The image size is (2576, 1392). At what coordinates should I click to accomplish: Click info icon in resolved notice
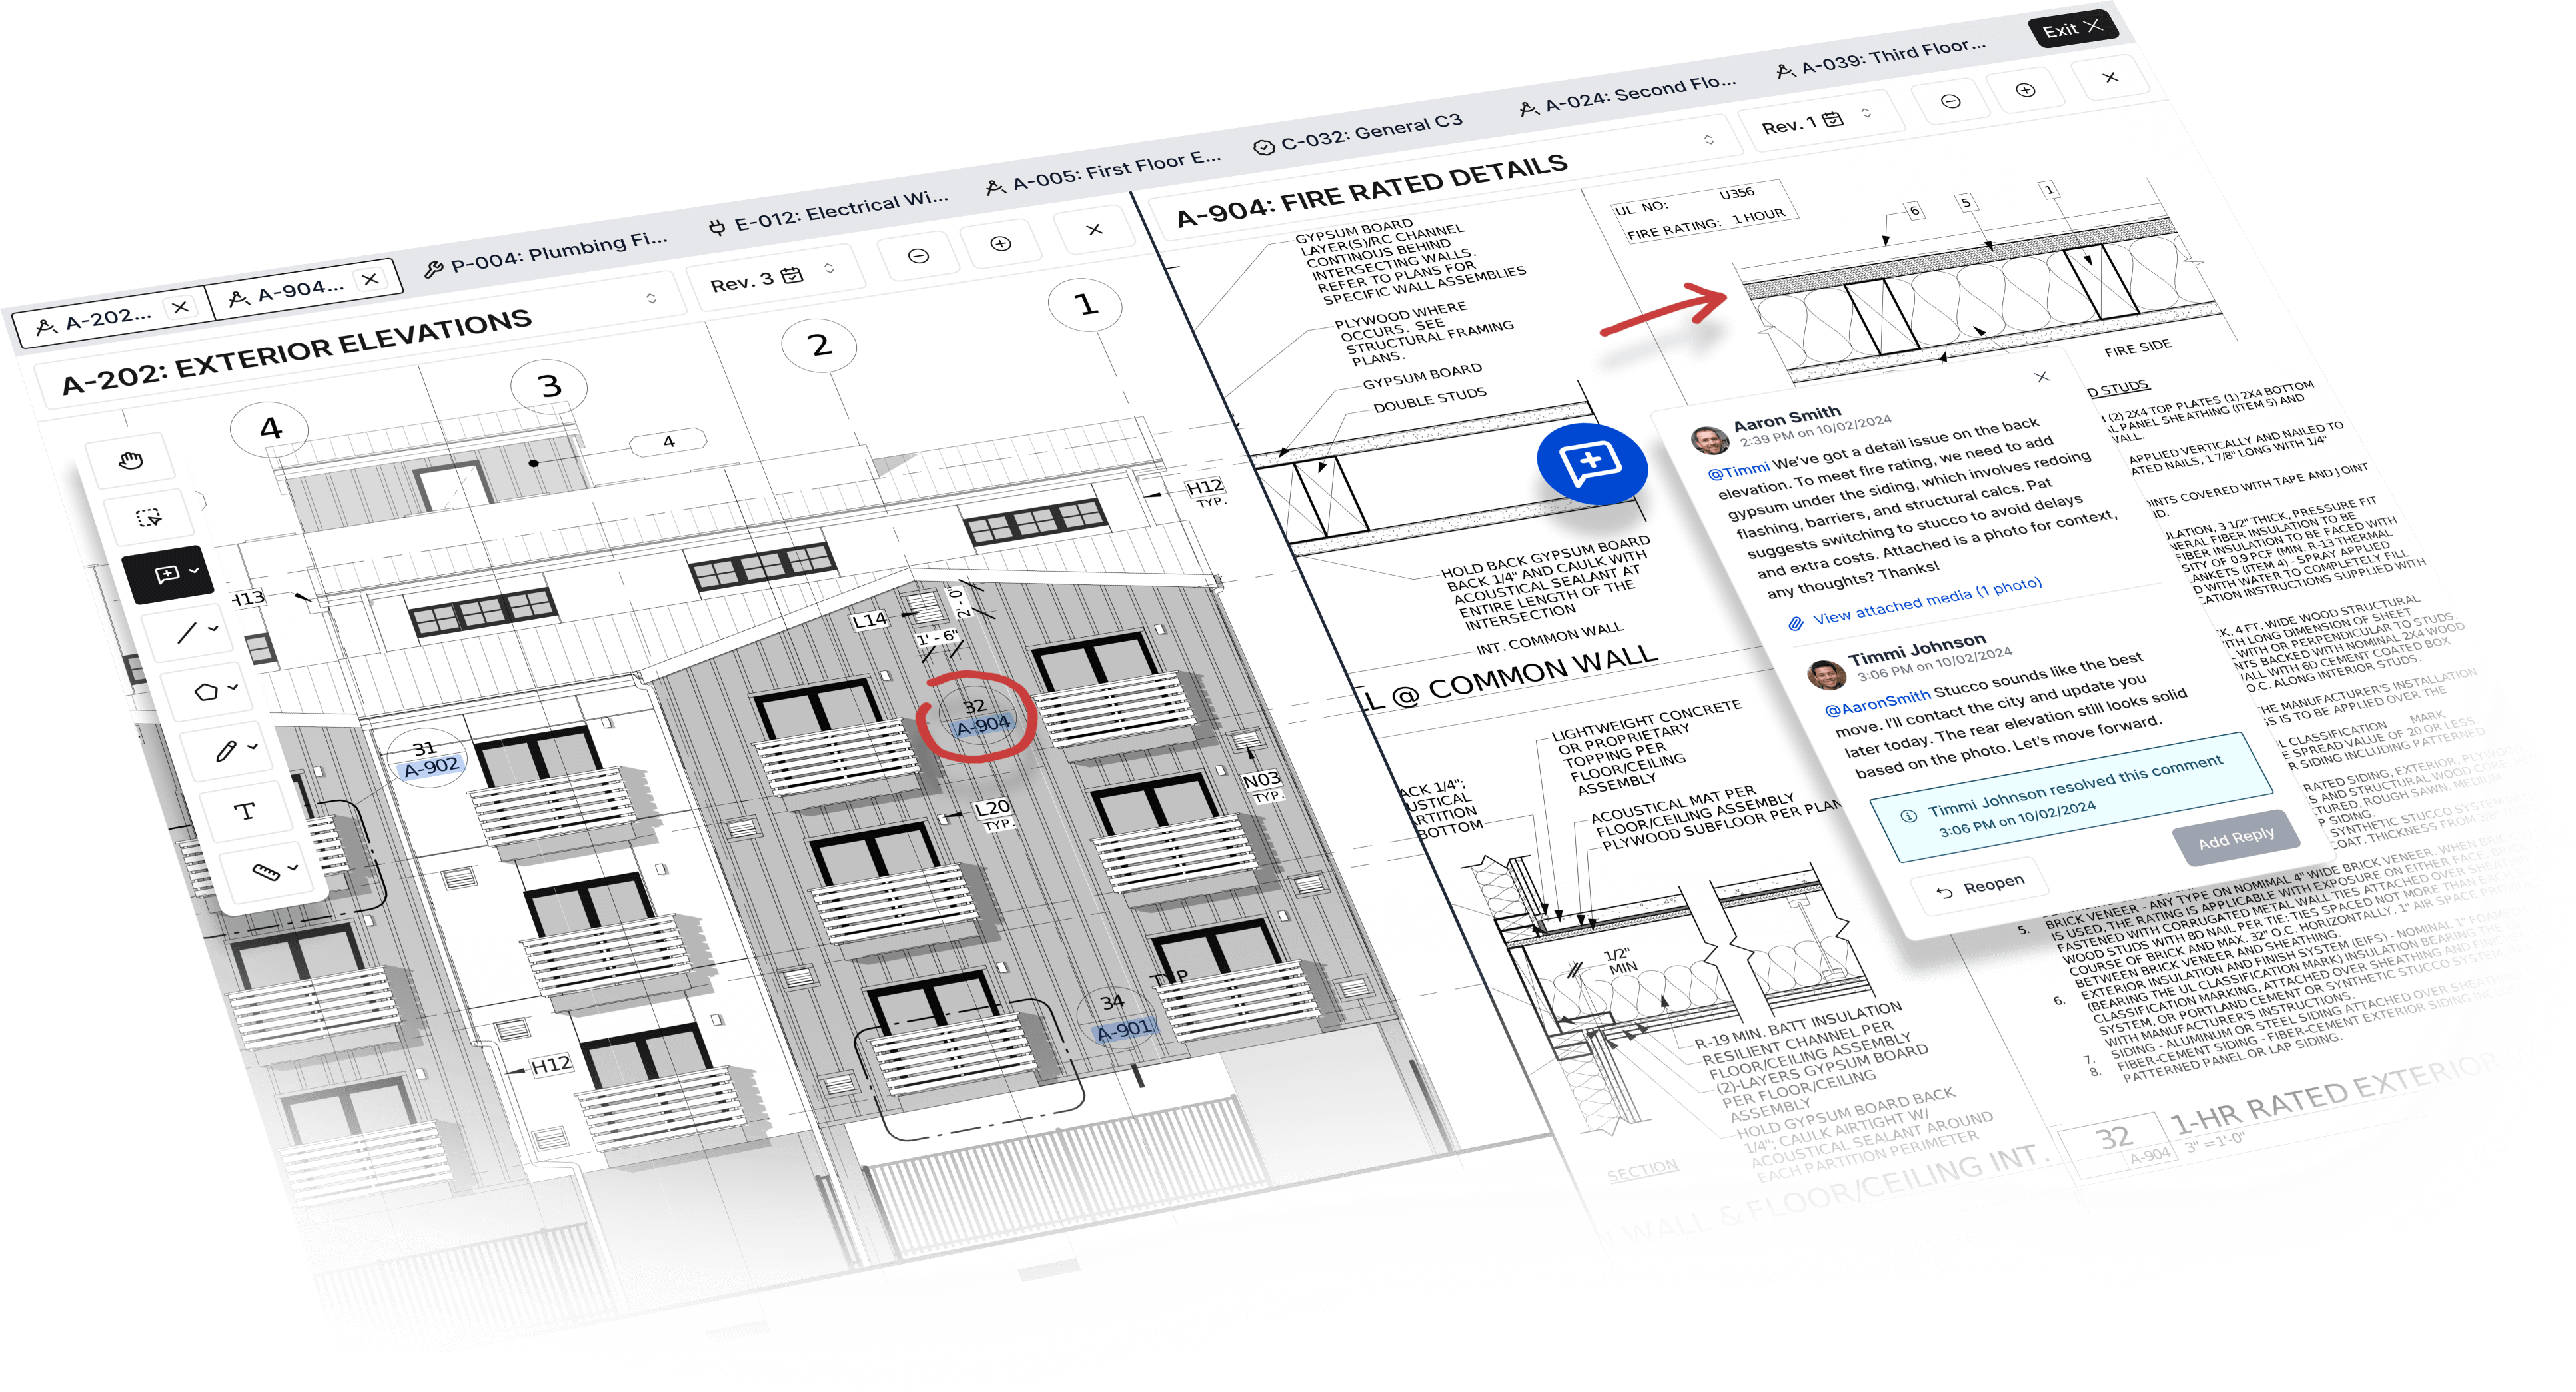pos(1909,815)
